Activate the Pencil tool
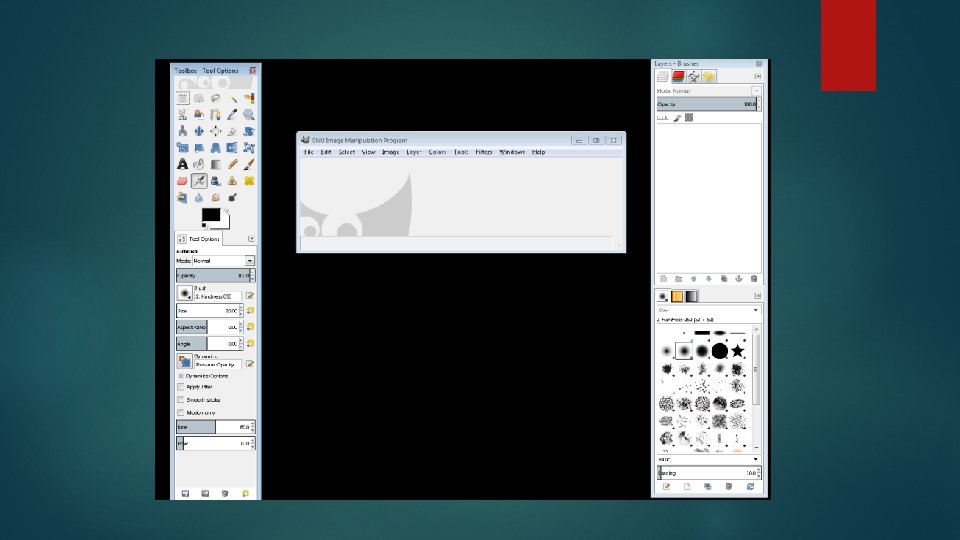The image size is (960, 540). [x=233, y=164]
